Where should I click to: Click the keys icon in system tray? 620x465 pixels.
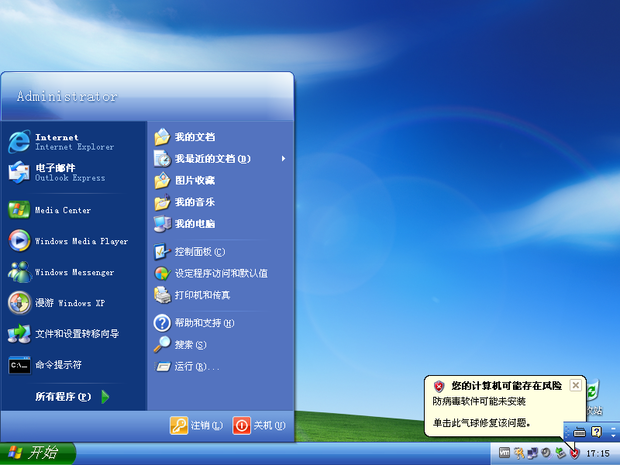[x=519, y=453]
